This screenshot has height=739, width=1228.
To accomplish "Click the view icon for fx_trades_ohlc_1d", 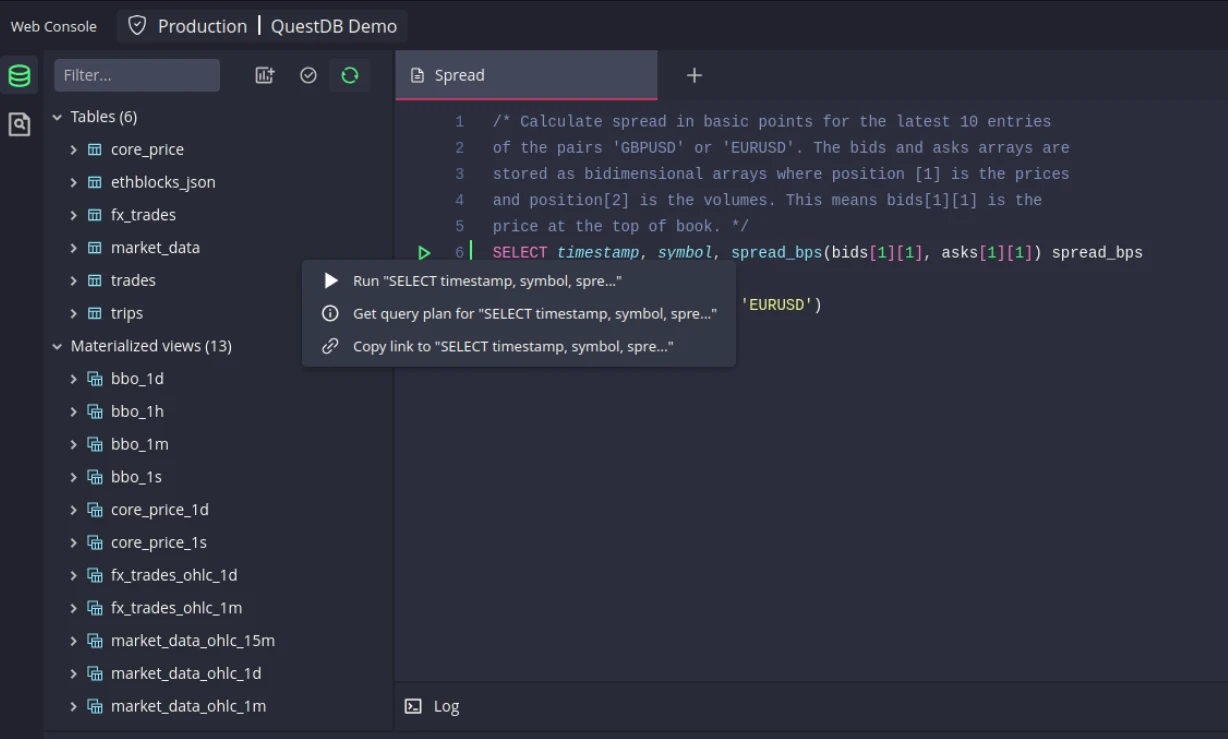I will pyautogui.click(x=95, y=575).
